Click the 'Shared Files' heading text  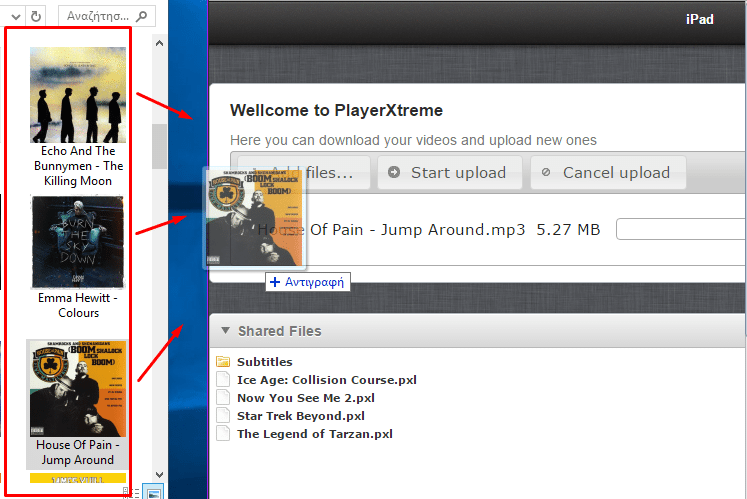[280, 331]
